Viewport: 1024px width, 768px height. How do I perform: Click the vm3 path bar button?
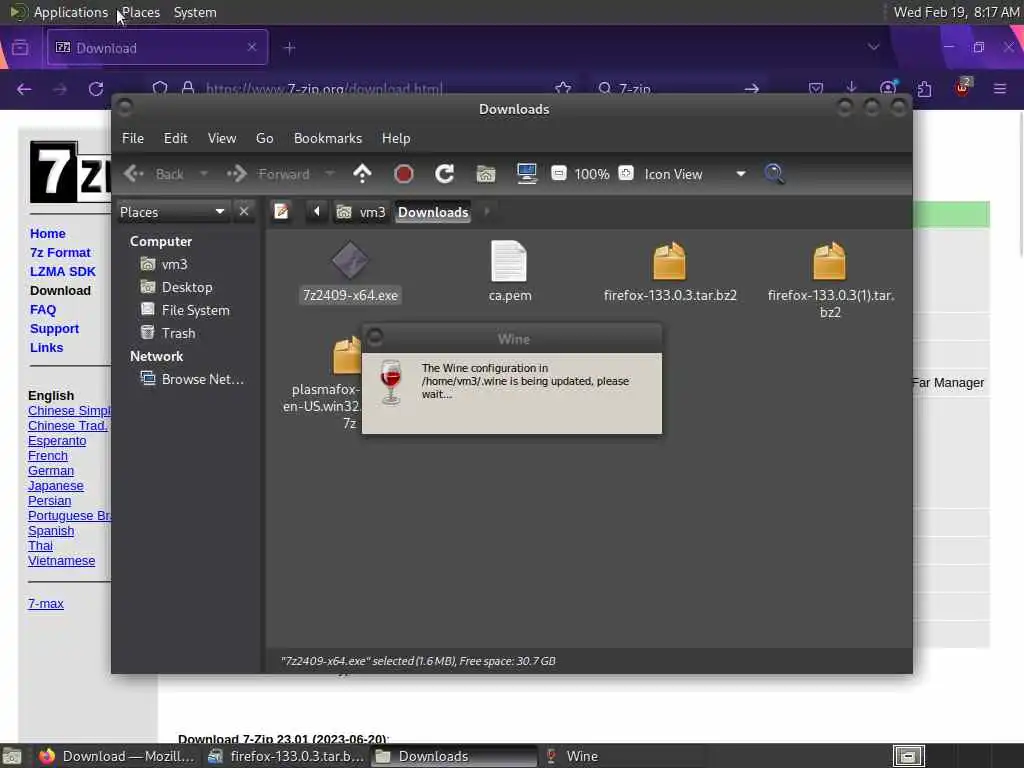[362, 212]
